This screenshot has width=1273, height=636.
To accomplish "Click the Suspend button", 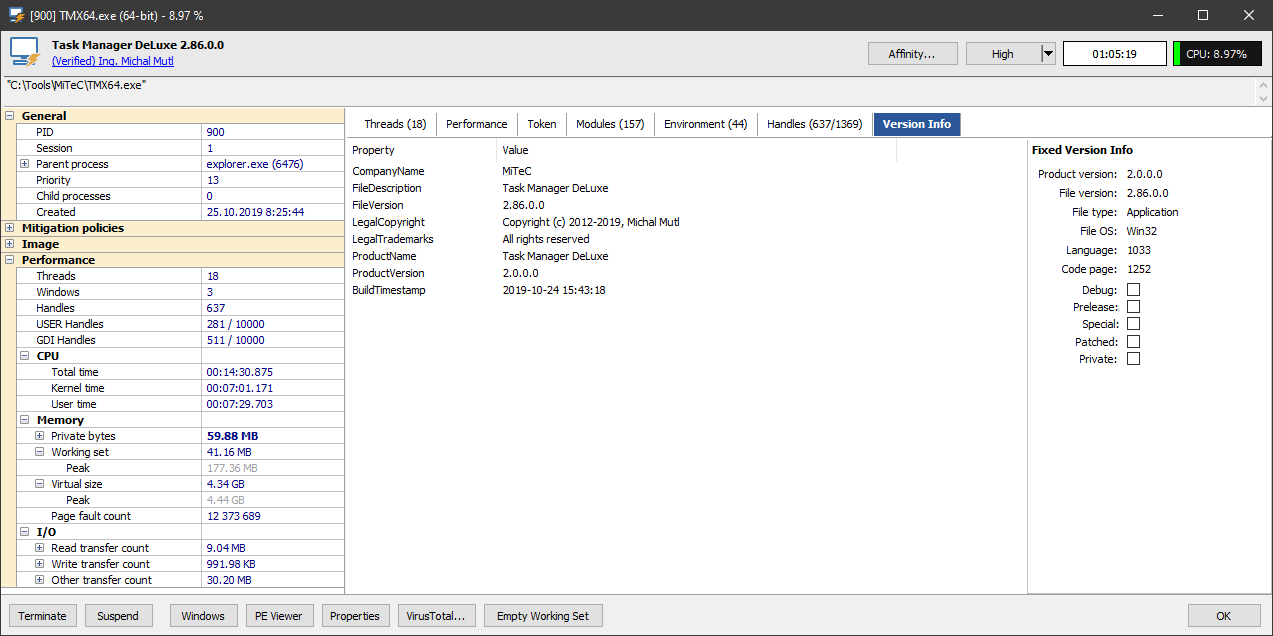I will tap(118, 616).
